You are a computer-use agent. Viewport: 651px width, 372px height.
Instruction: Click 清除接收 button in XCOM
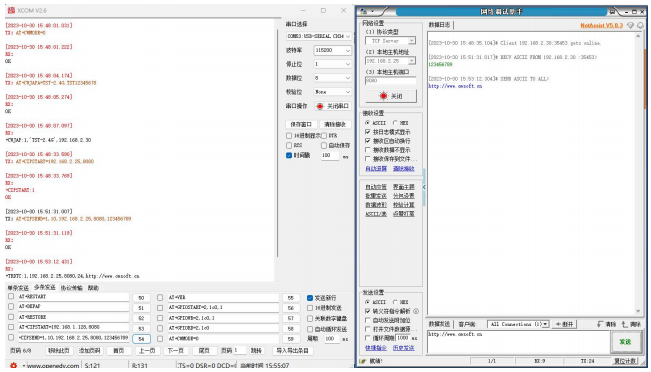tap(335, 124)
